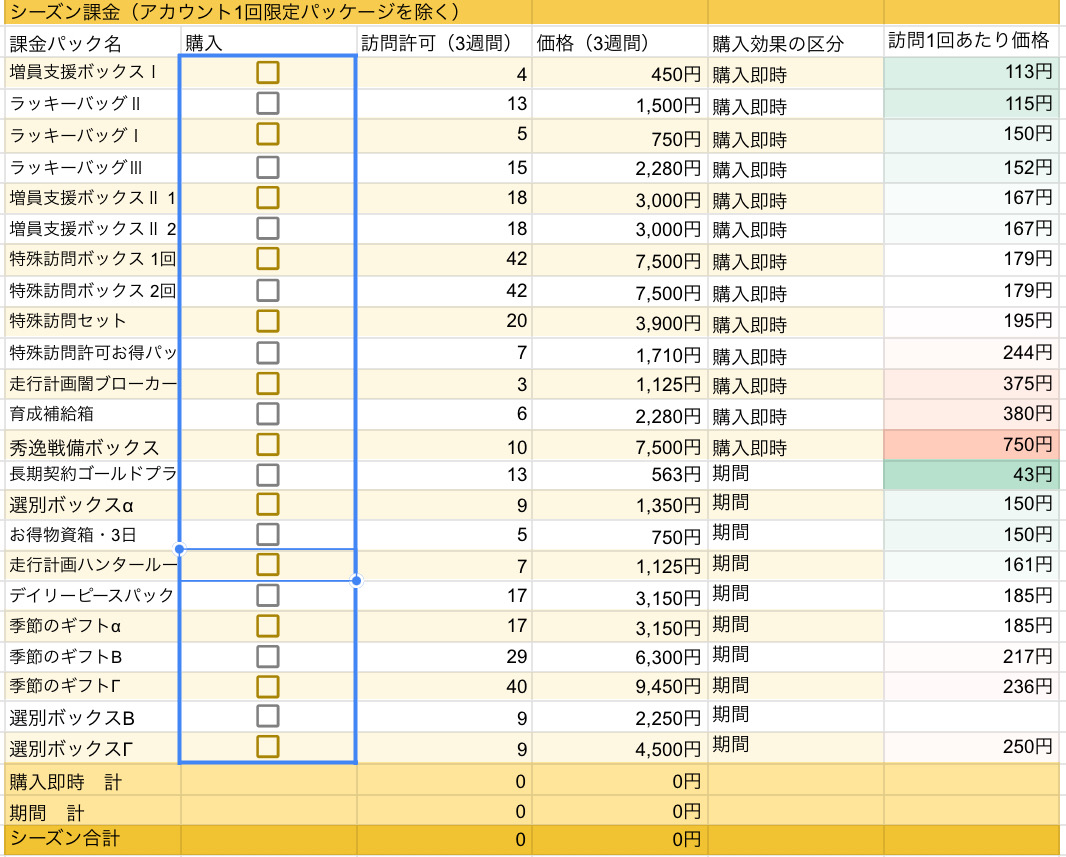Toggle the 特殊訪問セット purchase checkbox
Viewport: 1066px width, 857px height.
pyautogui.click(x=267, y=321)
